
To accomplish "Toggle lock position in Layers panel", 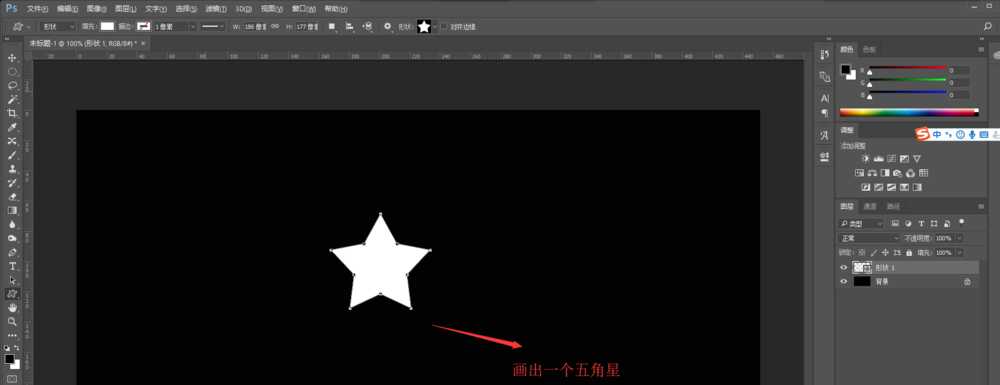I will [x=885, y=253].
